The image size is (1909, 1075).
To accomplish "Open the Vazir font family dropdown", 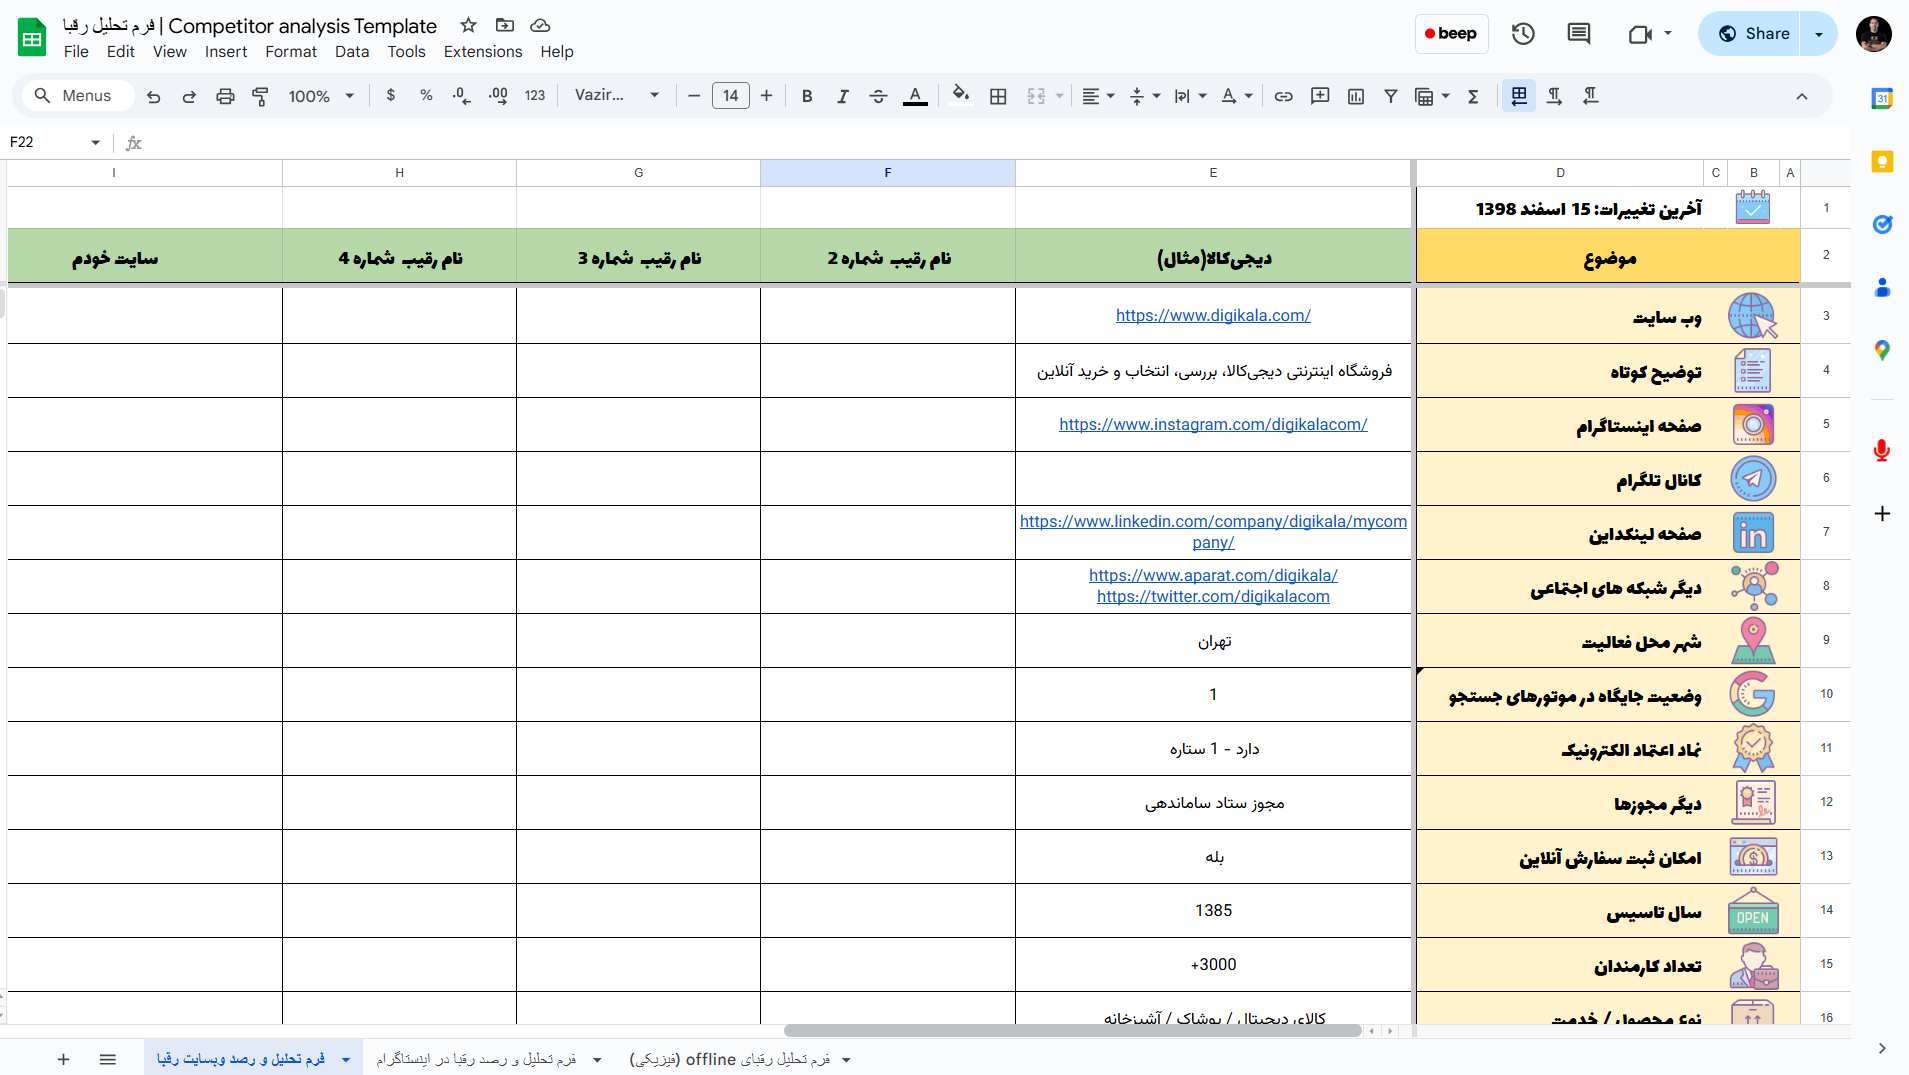I will coord(616,96).
